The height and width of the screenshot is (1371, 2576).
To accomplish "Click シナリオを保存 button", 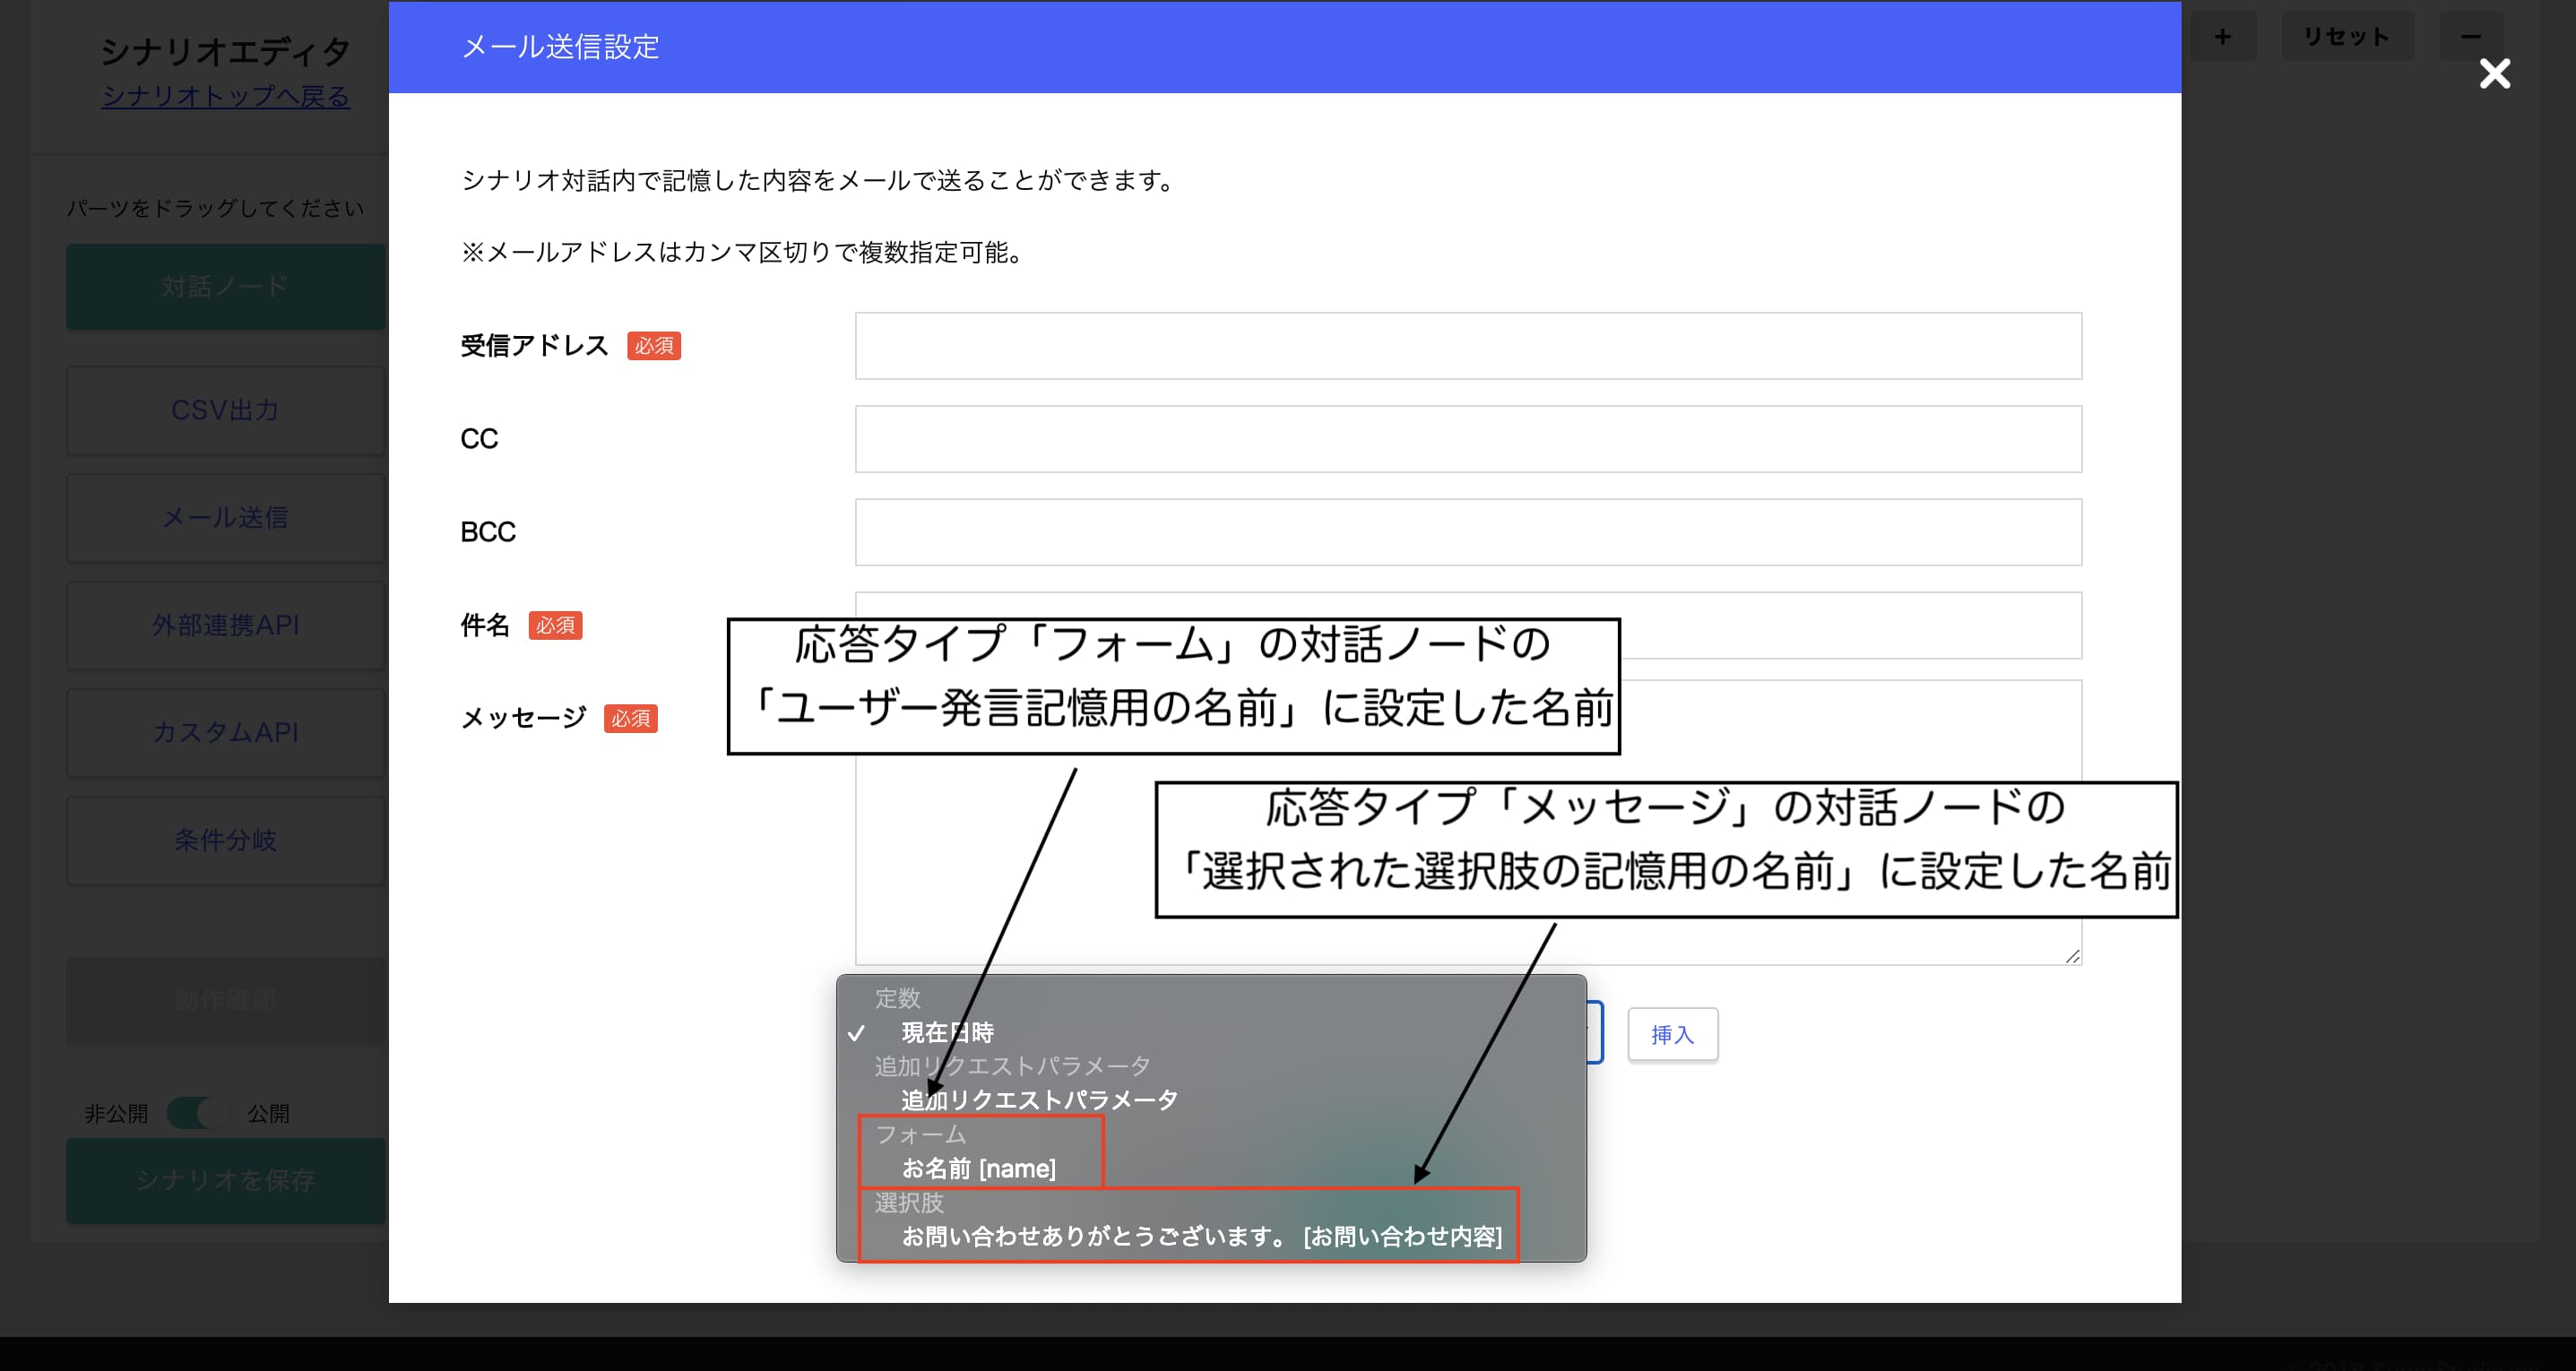I will point(226,1180).
